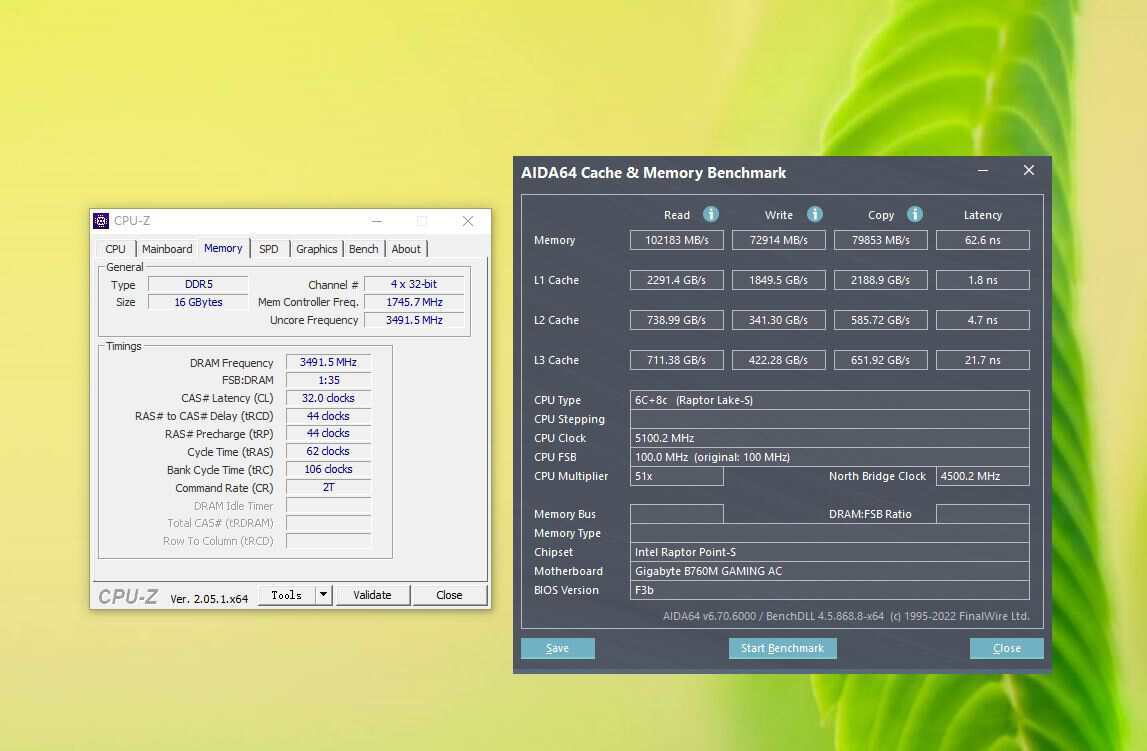1147x751 pixels.
Task: Click the Write info icon
Action: [x=815, y=214]
